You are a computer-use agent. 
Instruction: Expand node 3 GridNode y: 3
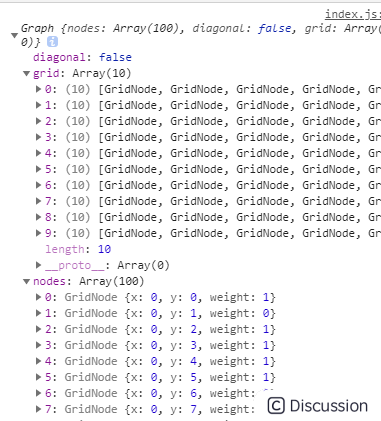click(39, 345)
